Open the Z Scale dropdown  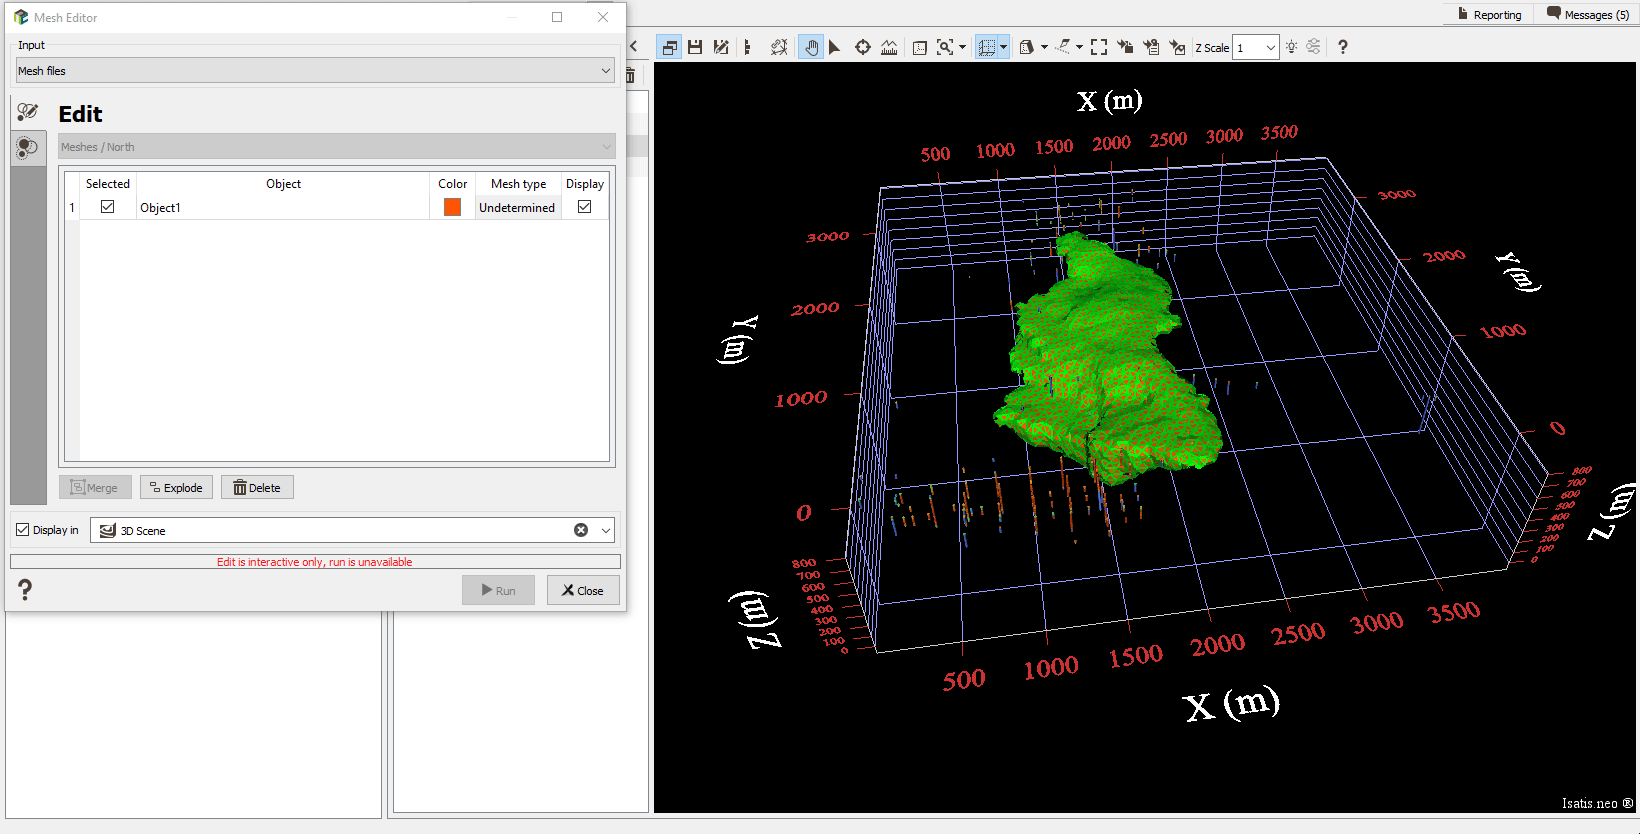(1270, 48)
